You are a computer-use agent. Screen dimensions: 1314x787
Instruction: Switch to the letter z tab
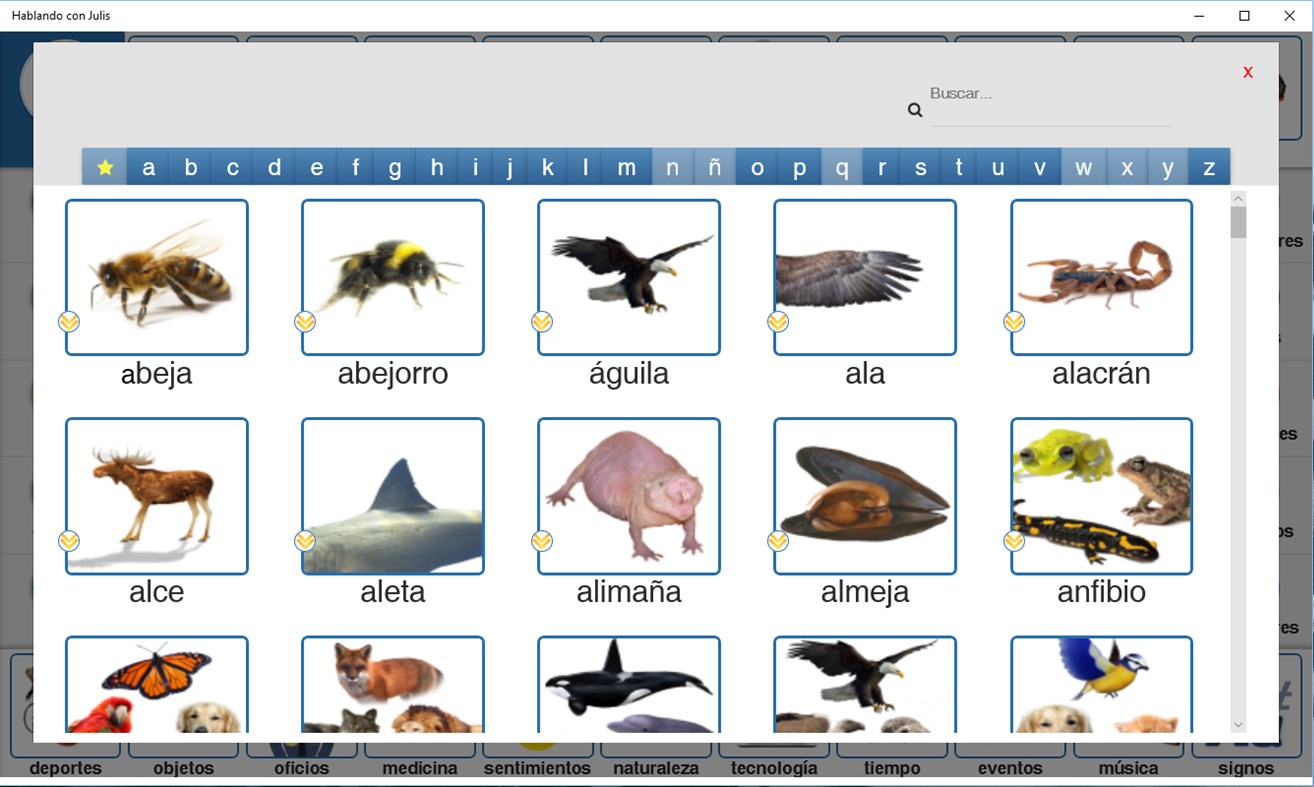(1209, 166)
